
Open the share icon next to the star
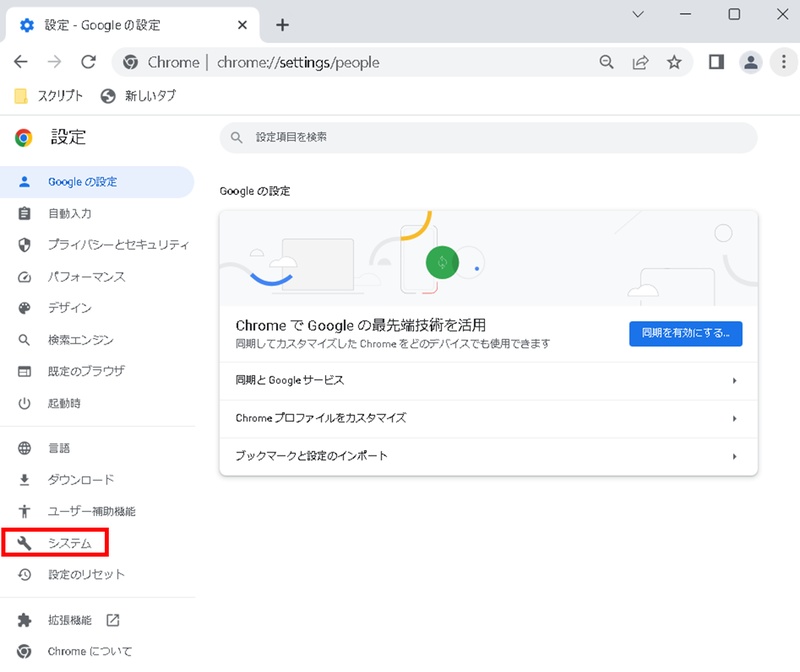[640, 61]
